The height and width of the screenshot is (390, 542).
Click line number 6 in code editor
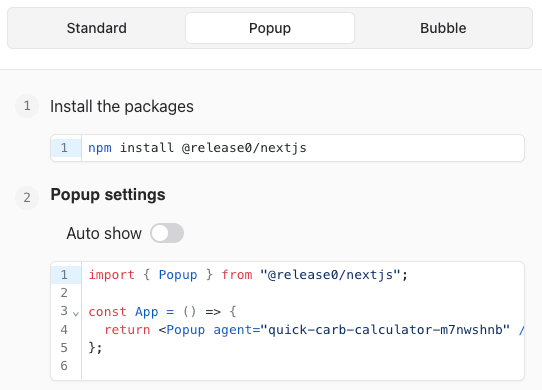[x=64, y=366]
